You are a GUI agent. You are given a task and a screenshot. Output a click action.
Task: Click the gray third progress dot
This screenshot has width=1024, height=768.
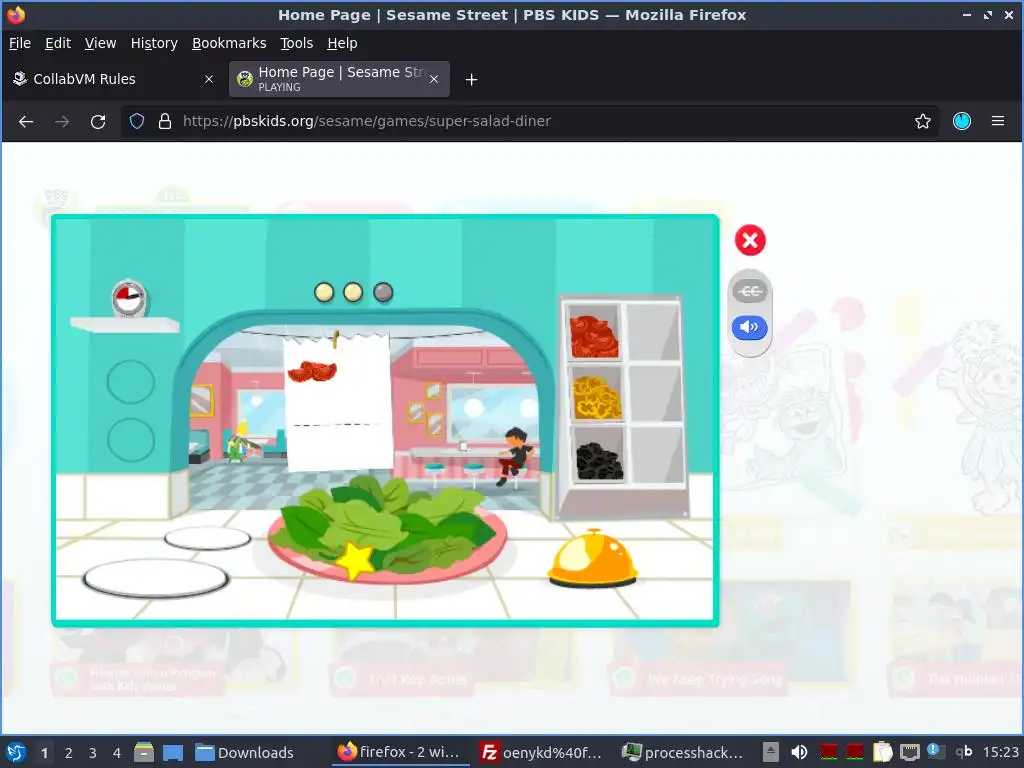(383, 292)
